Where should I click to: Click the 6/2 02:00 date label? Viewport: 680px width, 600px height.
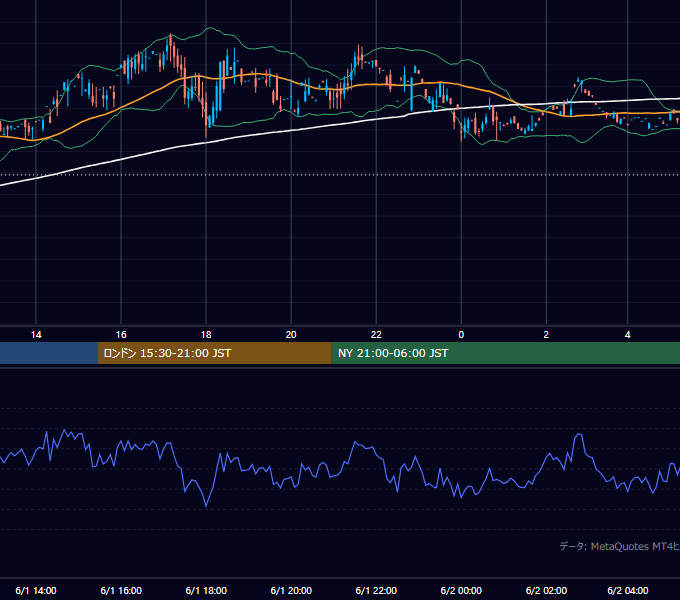546,590
